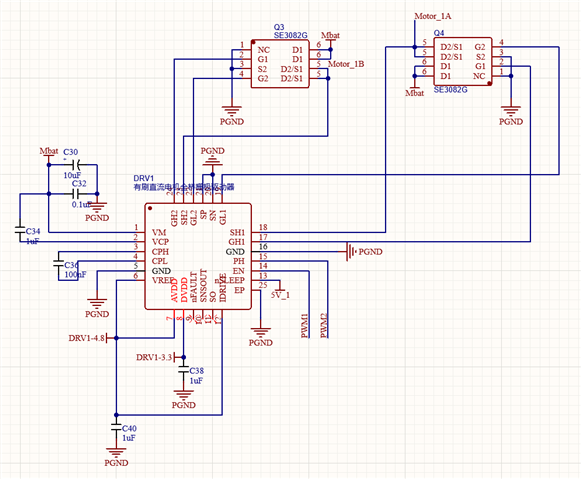
Task: Select the Q4 SE3082G MOSFET component
Action: [x=463, y=61]
